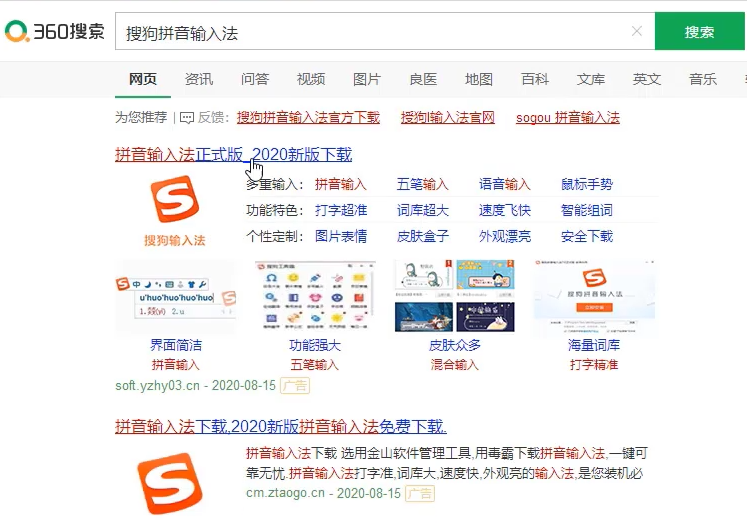Open suggestion 搜狗拼音输入法官方下载
This screenshot has width=747, height=528.
tap(308, 117)
